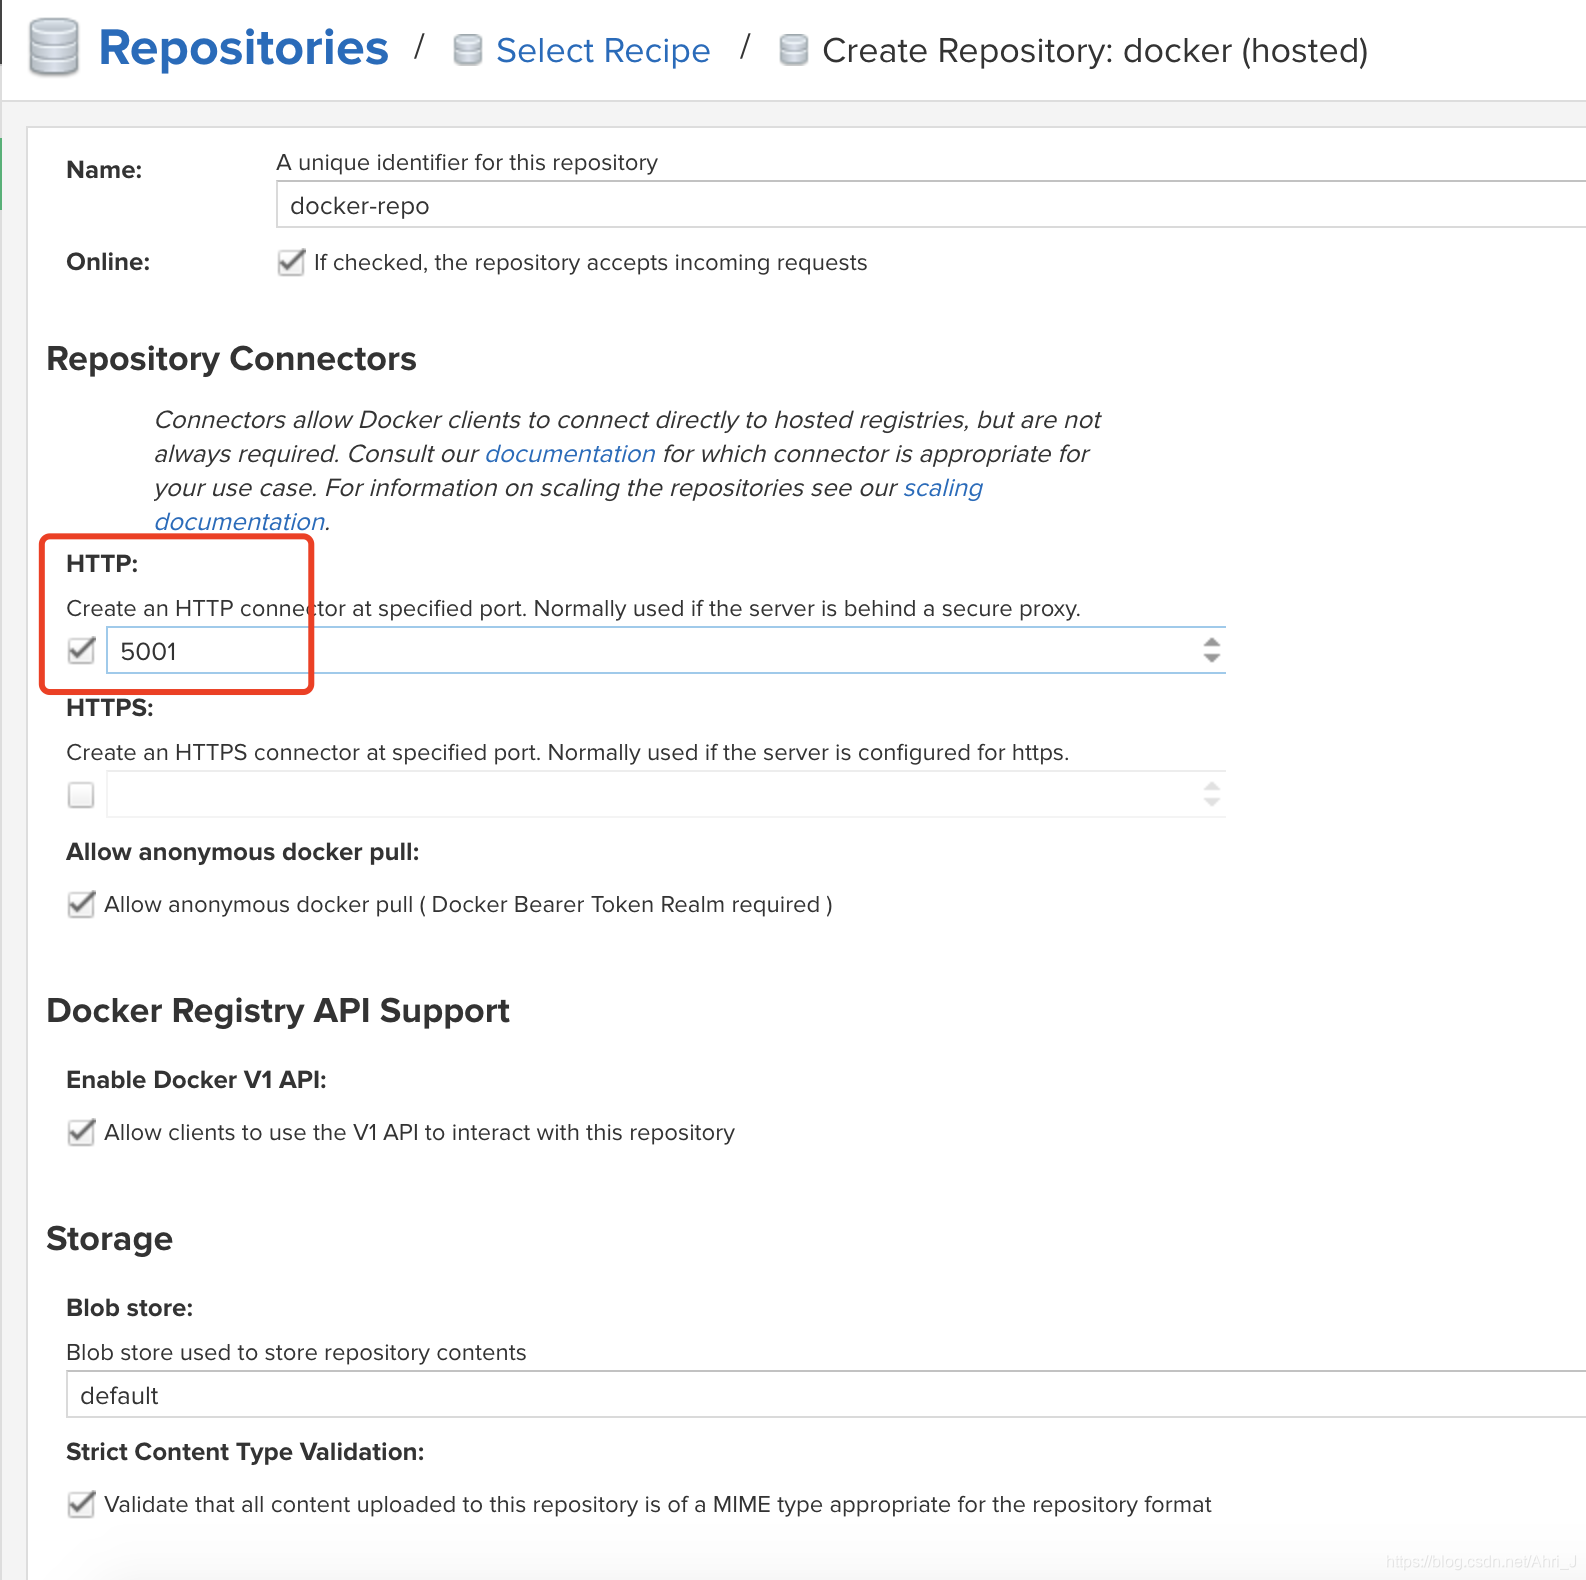Go back to Select Recipe
Screen dimensions: 1586x1580
click(x=603, y=50)
